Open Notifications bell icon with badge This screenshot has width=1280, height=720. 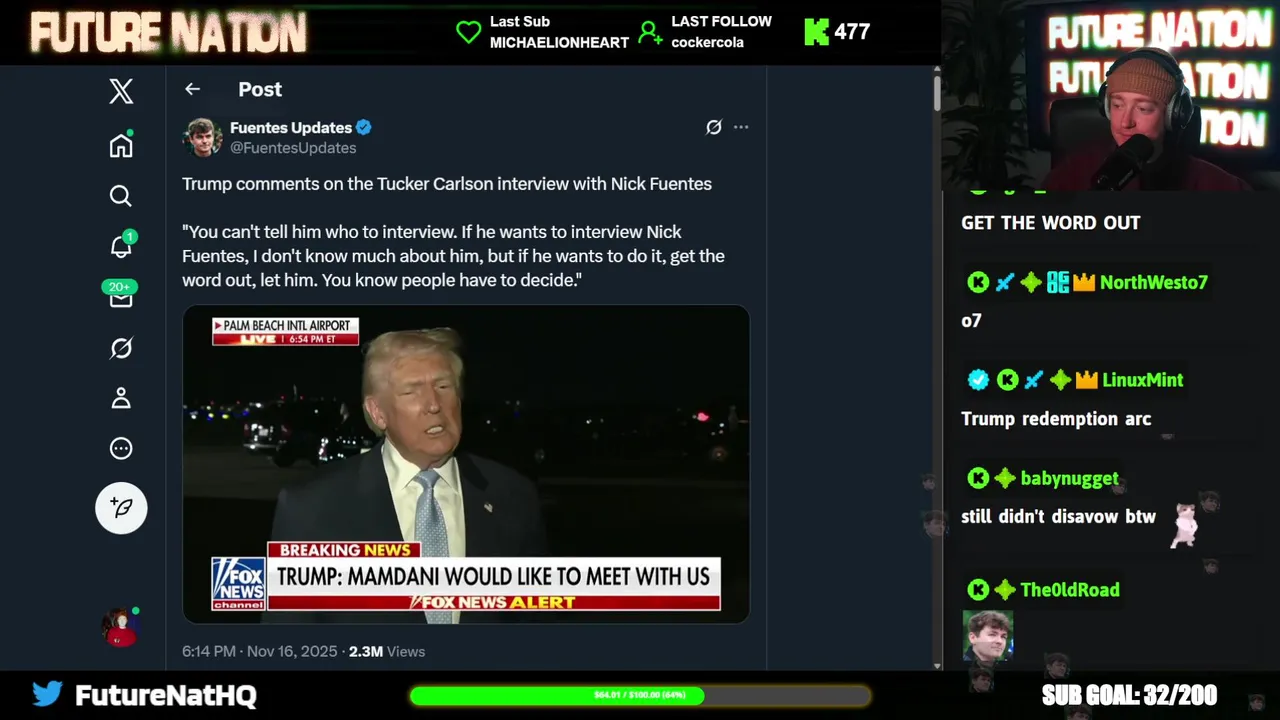[x=121, y=245]
